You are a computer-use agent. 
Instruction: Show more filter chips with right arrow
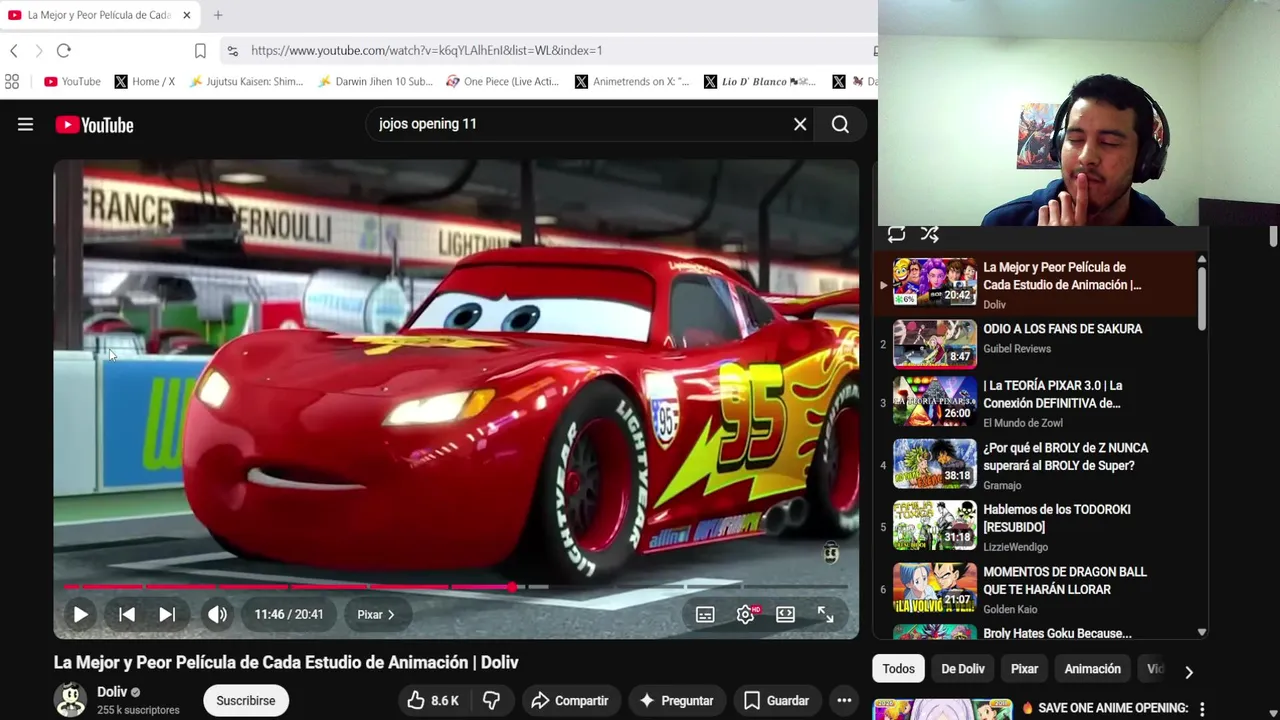1188,671
